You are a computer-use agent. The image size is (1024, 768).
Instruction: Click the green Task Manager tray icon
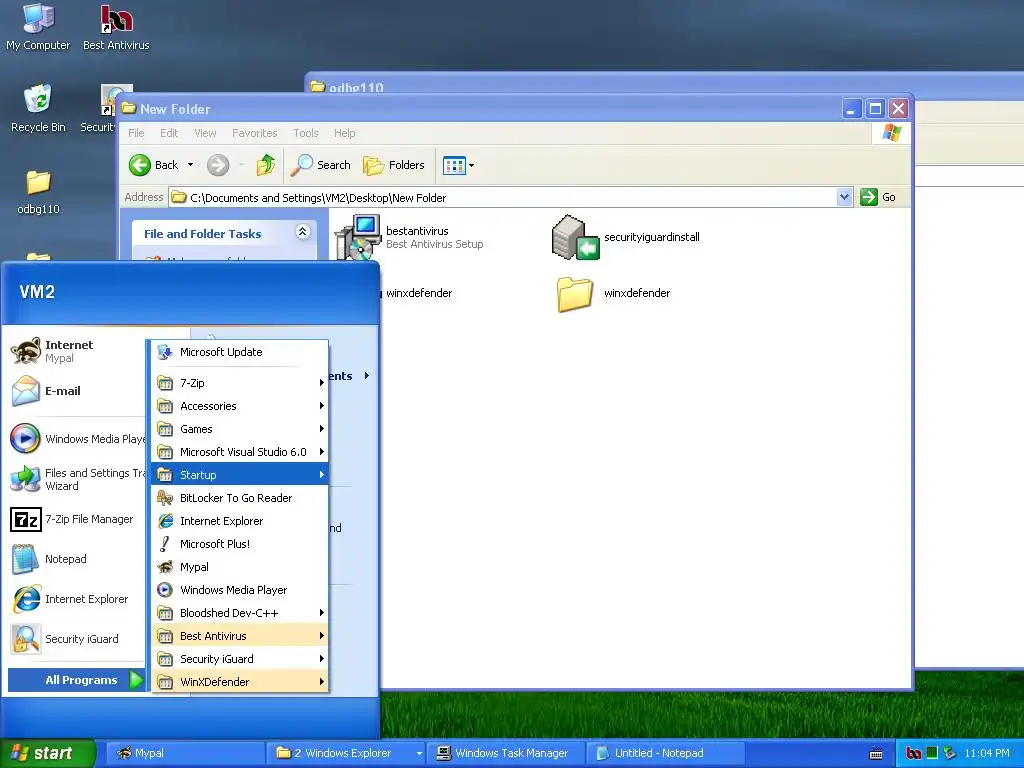point(932,753)
